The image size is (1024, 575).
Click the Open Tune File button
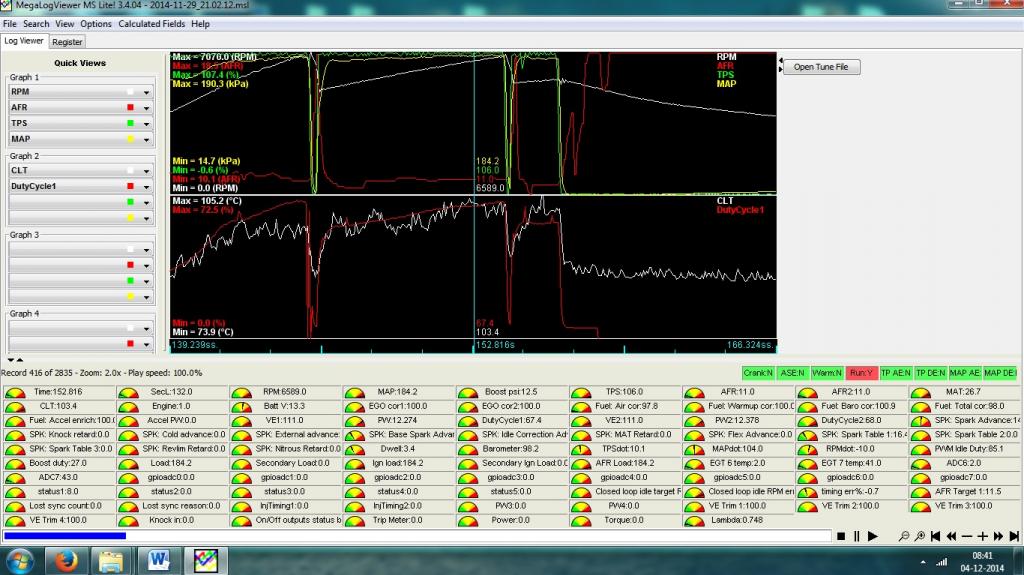820,67
